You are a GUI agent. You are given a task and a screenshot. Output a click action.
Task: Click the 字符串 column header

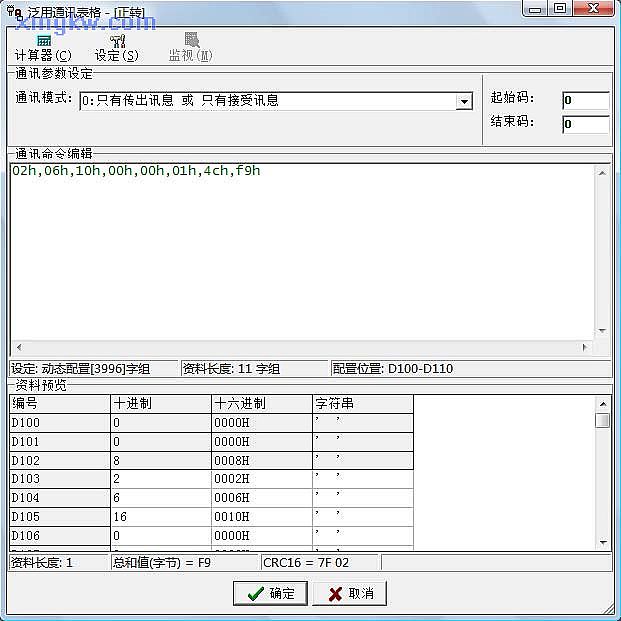(362, 404)
